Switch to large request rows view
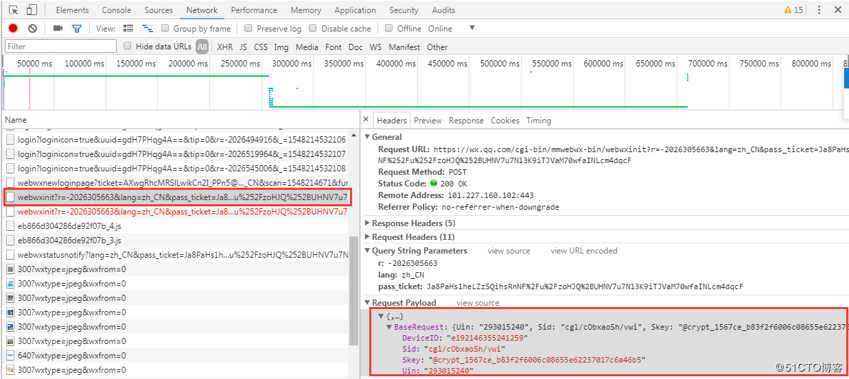Viewport: 849px width, 379px height. point(128,28)
